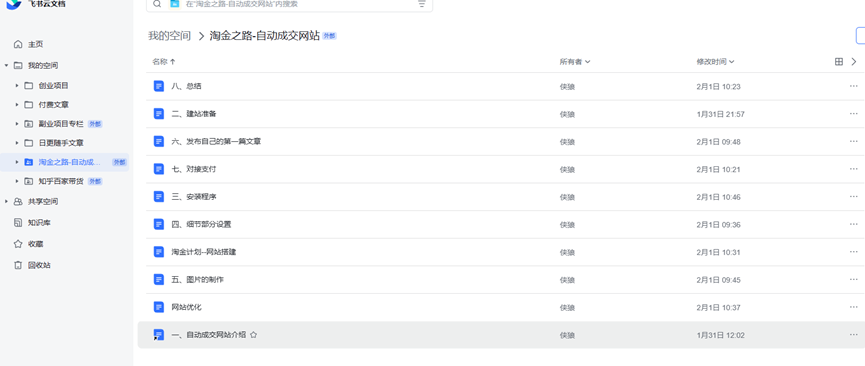Screen dimensions: 865x366
Task: Open the 创业项目 folder
Action: (x=54, y=86)
